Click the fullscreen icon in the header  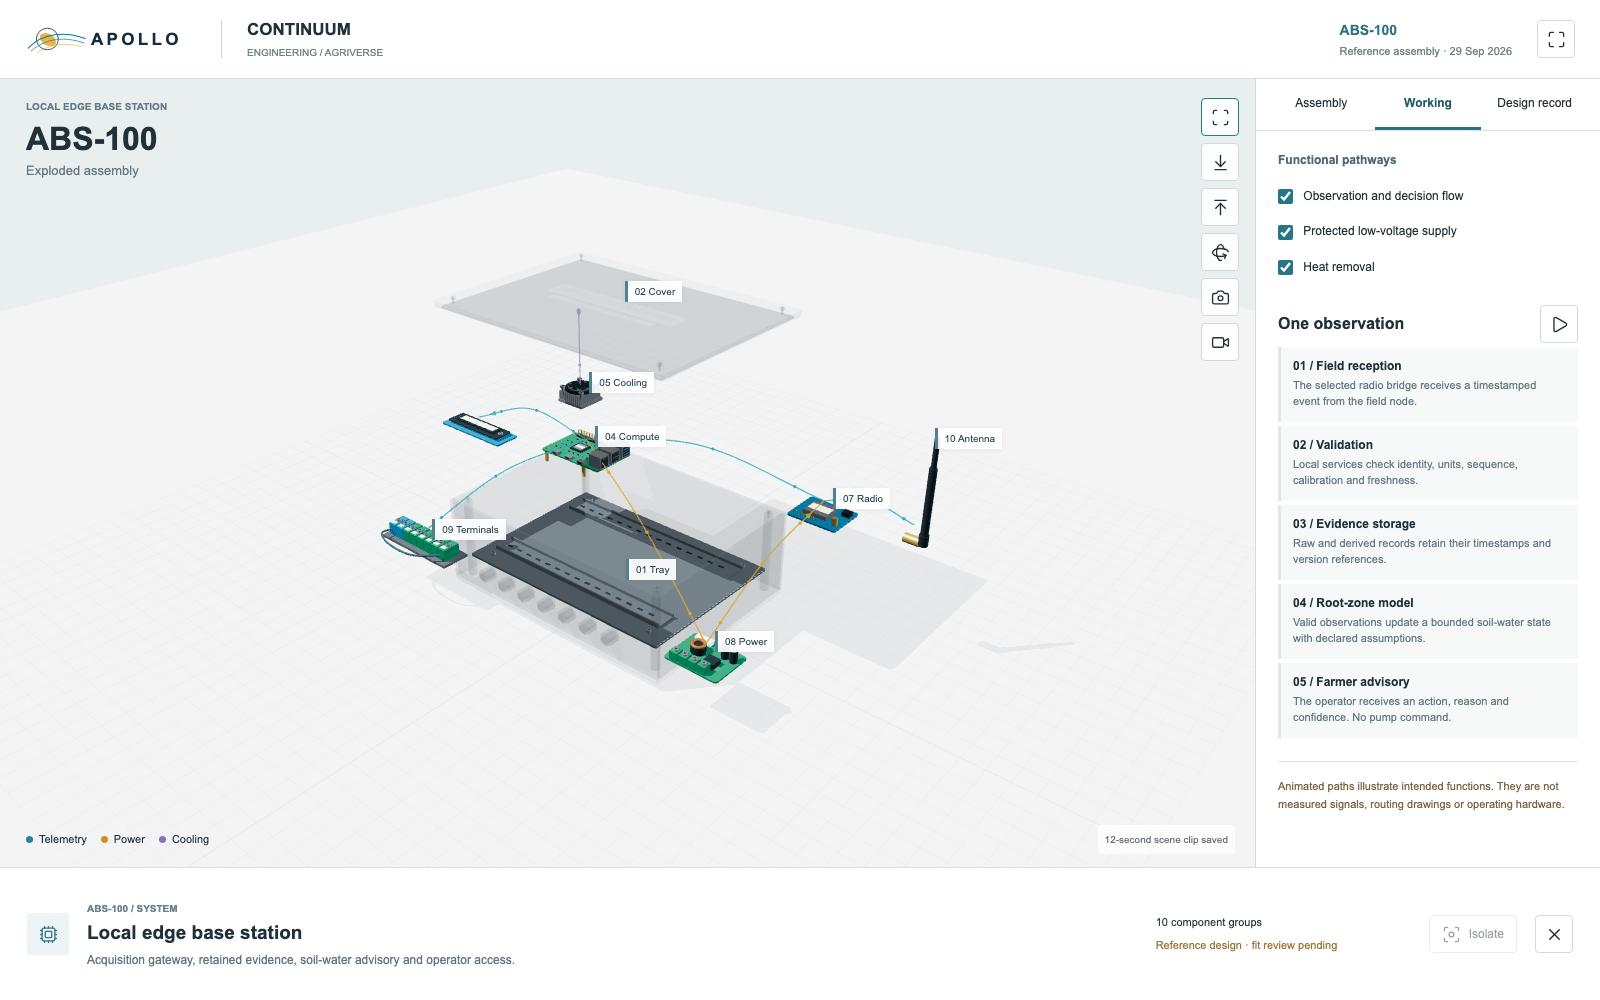click(1556, 39)
